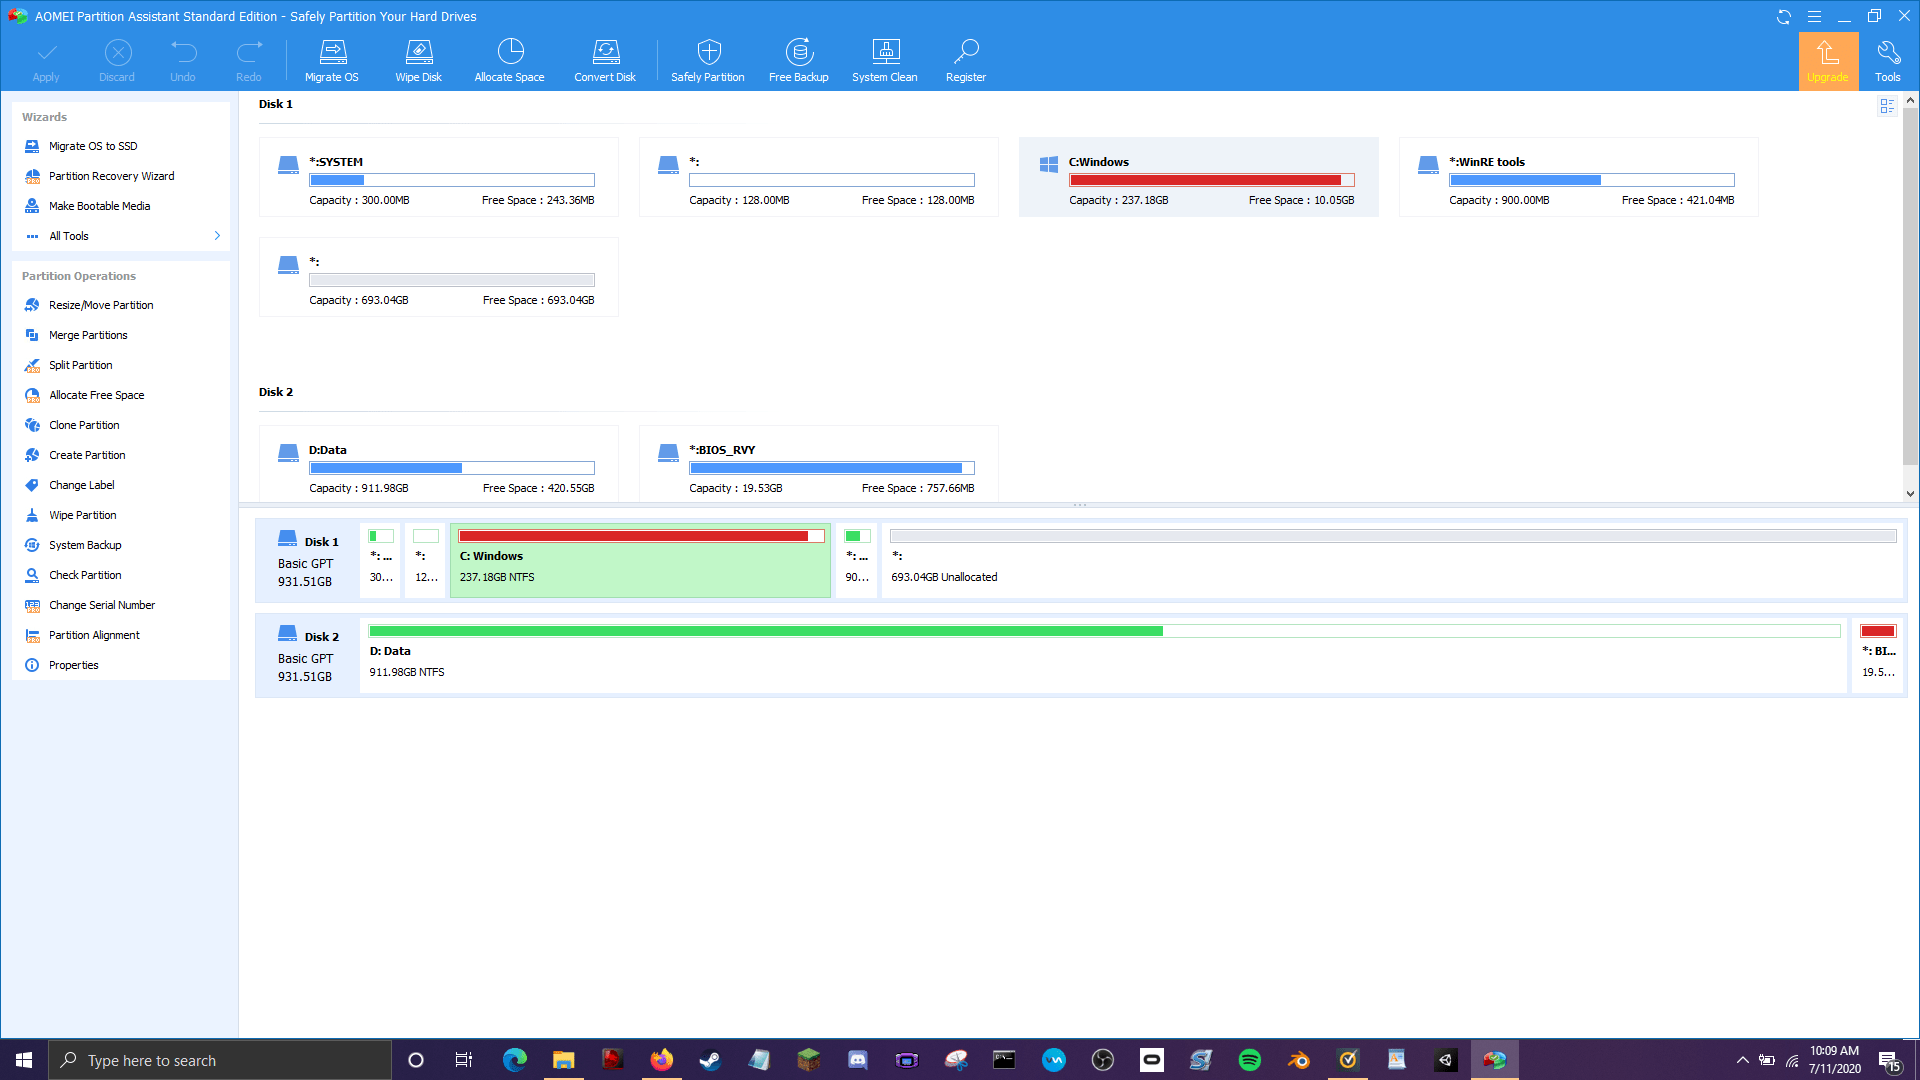Open Make Bootable Media wizard
Screen dimensions: 1920x1080
click(98, 205)
